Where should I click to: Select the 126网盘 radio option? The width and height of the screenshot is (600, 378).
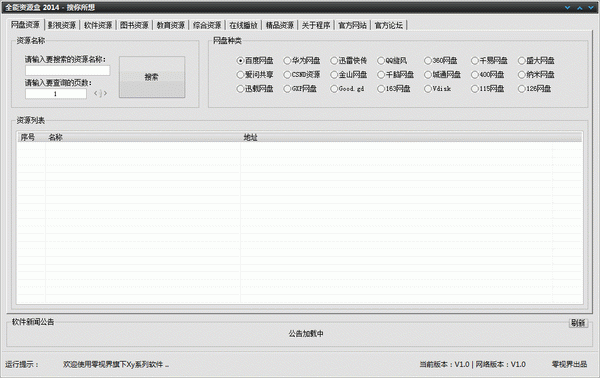(x=535, y=89)
